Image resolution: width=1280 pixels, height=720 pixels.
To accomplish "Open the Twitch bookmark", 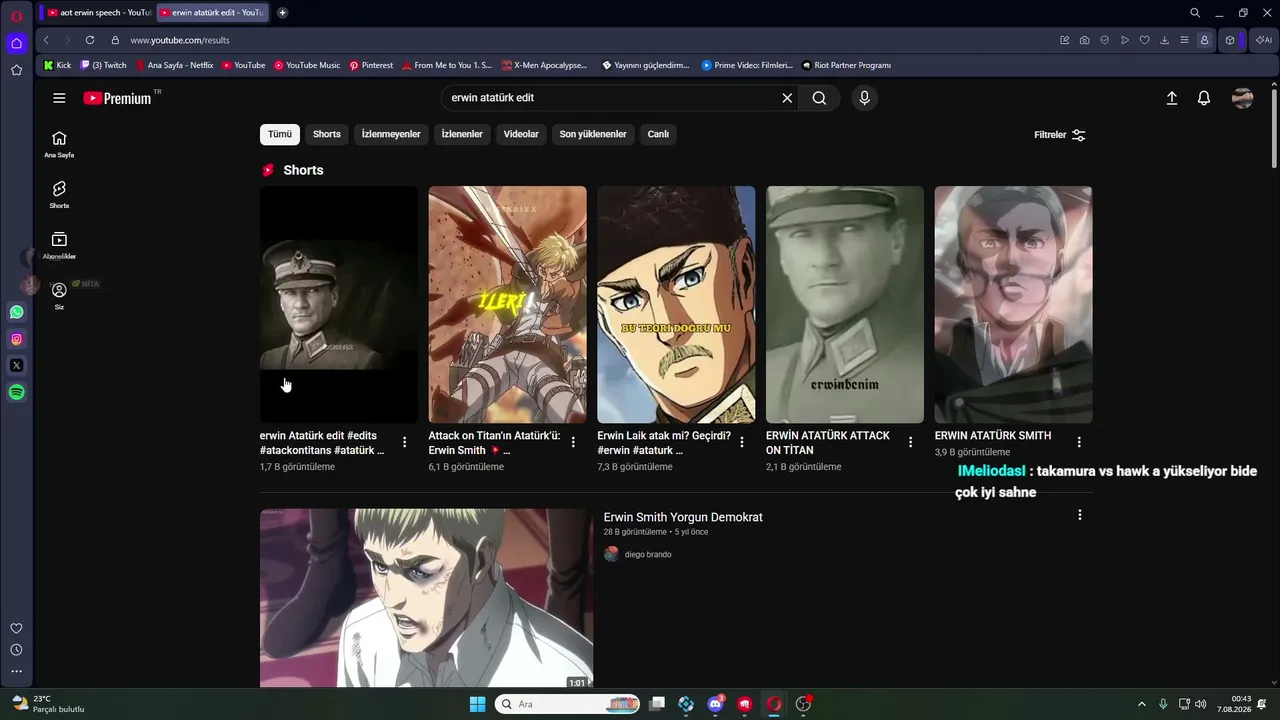I will click(104, 65).
